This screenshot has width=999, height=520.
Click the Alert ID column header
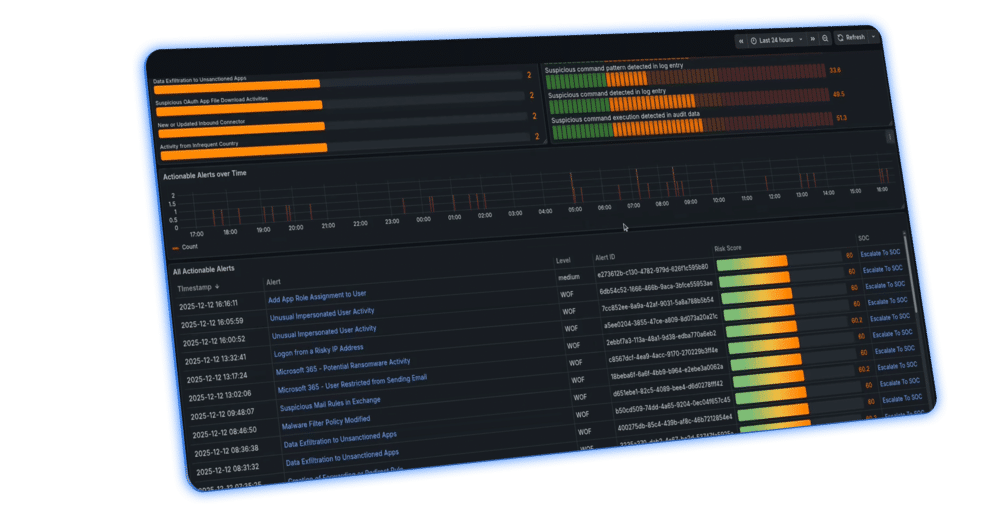click(606, 257)
